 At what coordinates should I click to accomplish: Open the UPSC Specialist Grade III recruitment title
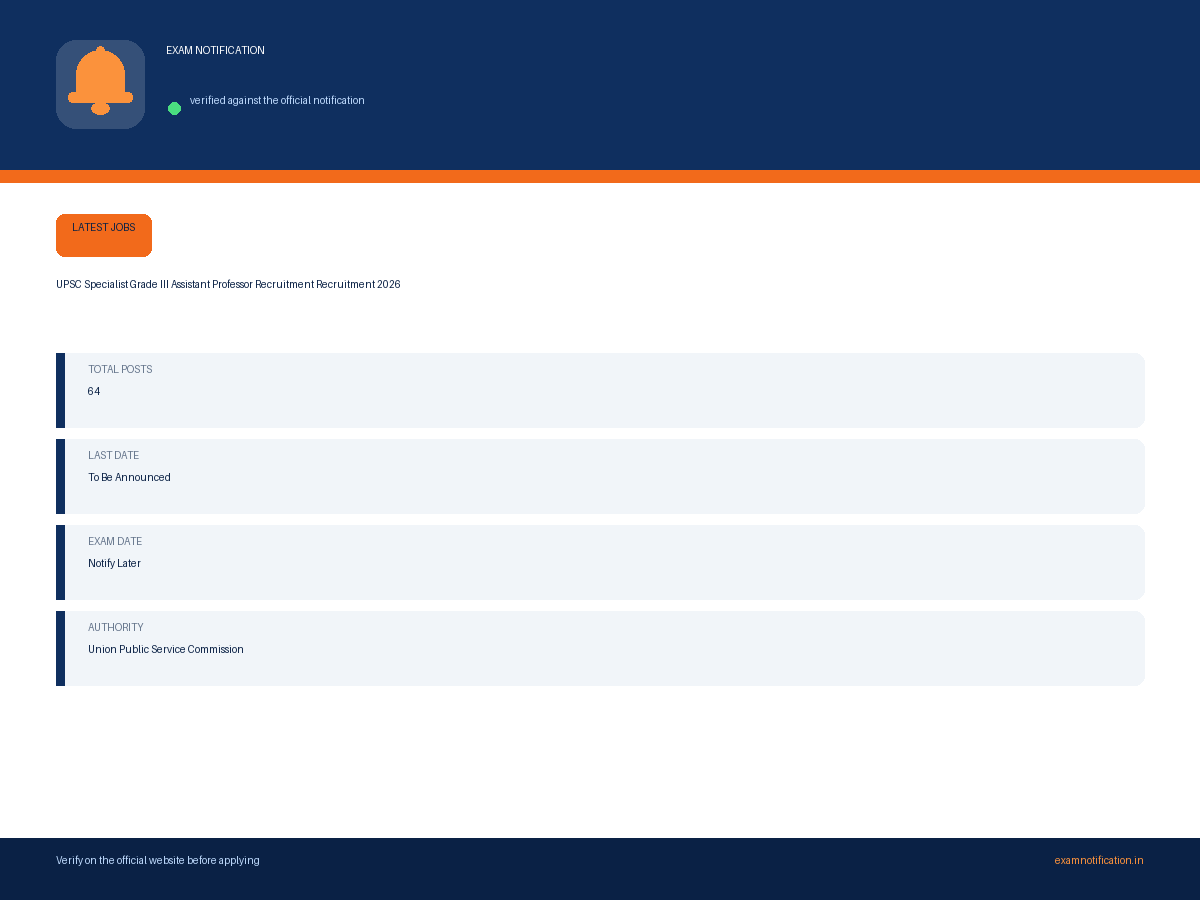(x=228, y=284)
